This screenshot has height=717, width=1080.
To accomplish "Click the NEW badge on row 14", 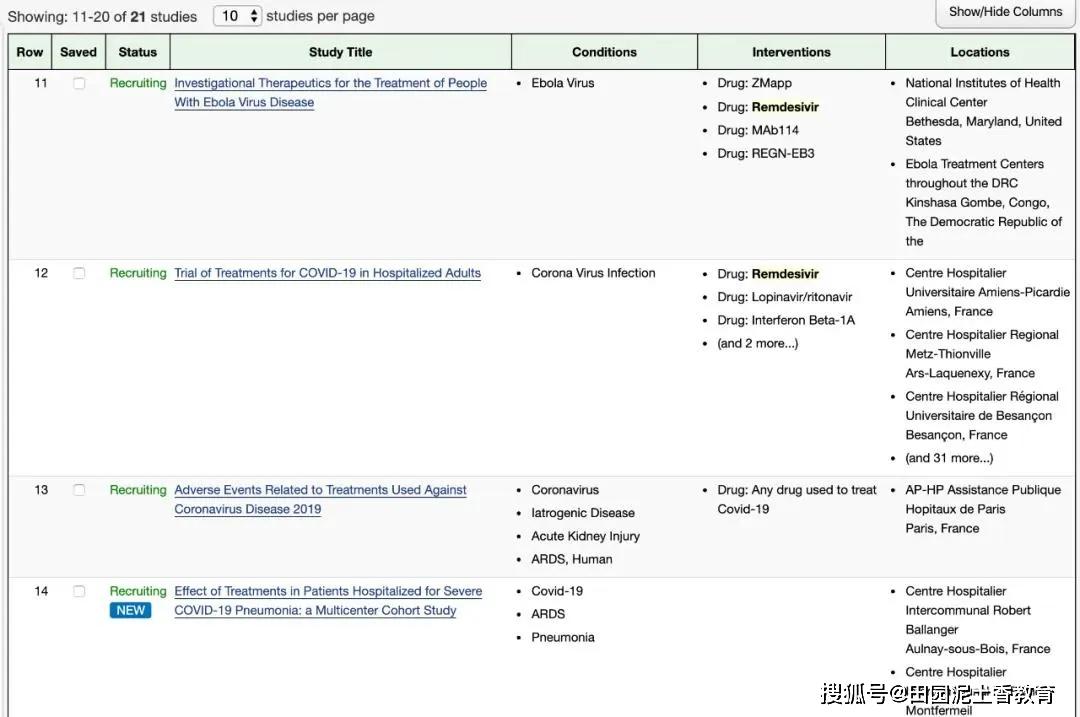I will (130, 610).
